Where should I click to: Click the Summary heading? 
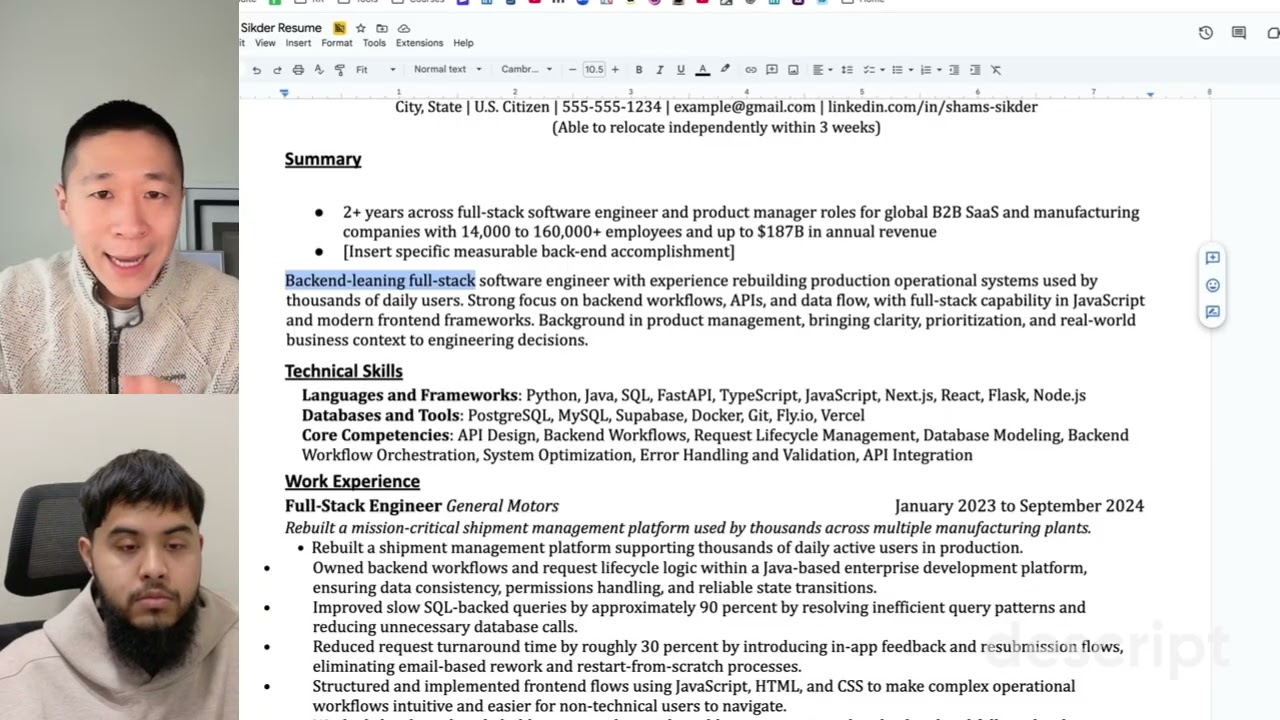tap(323, 159)
